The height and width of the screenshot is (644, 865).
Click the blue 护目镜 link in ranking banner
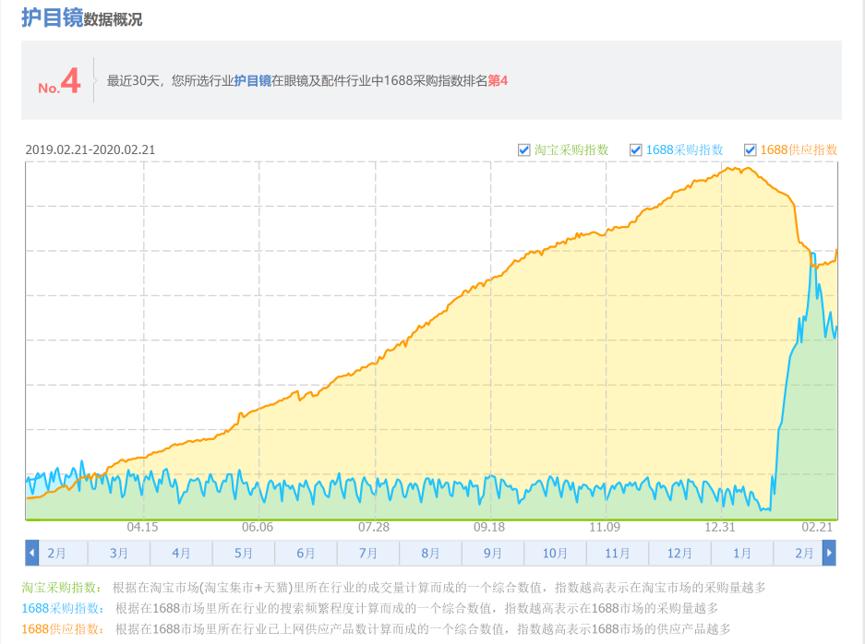[252, 80]
